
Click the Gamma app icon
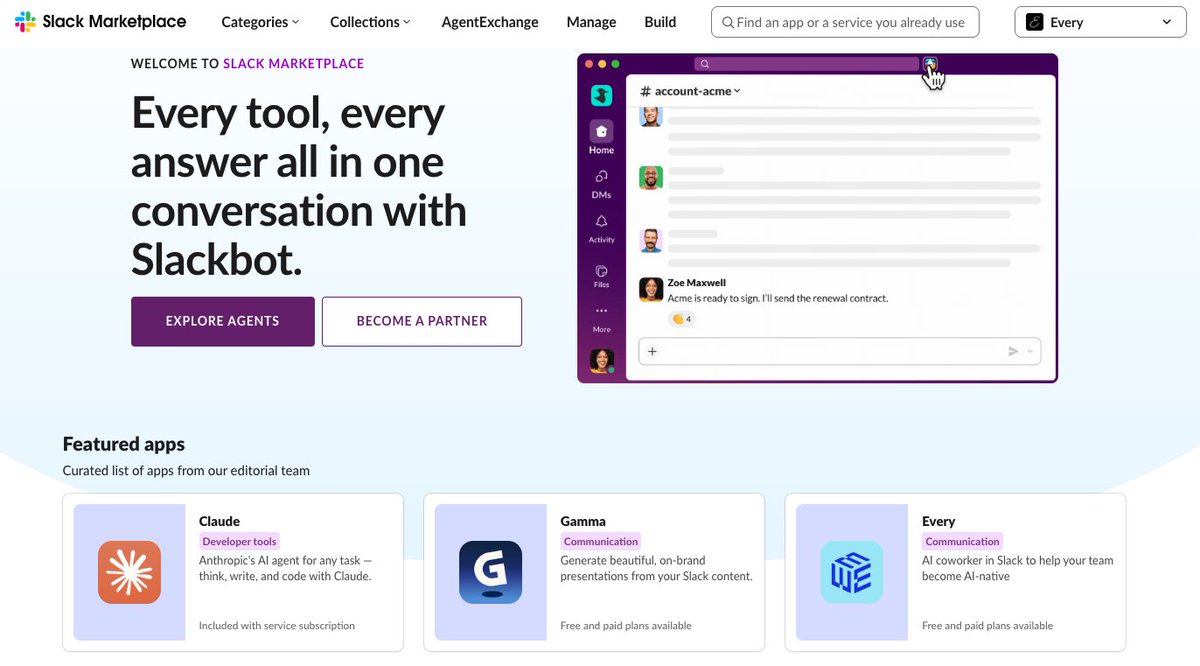click(x=491, y=572)
